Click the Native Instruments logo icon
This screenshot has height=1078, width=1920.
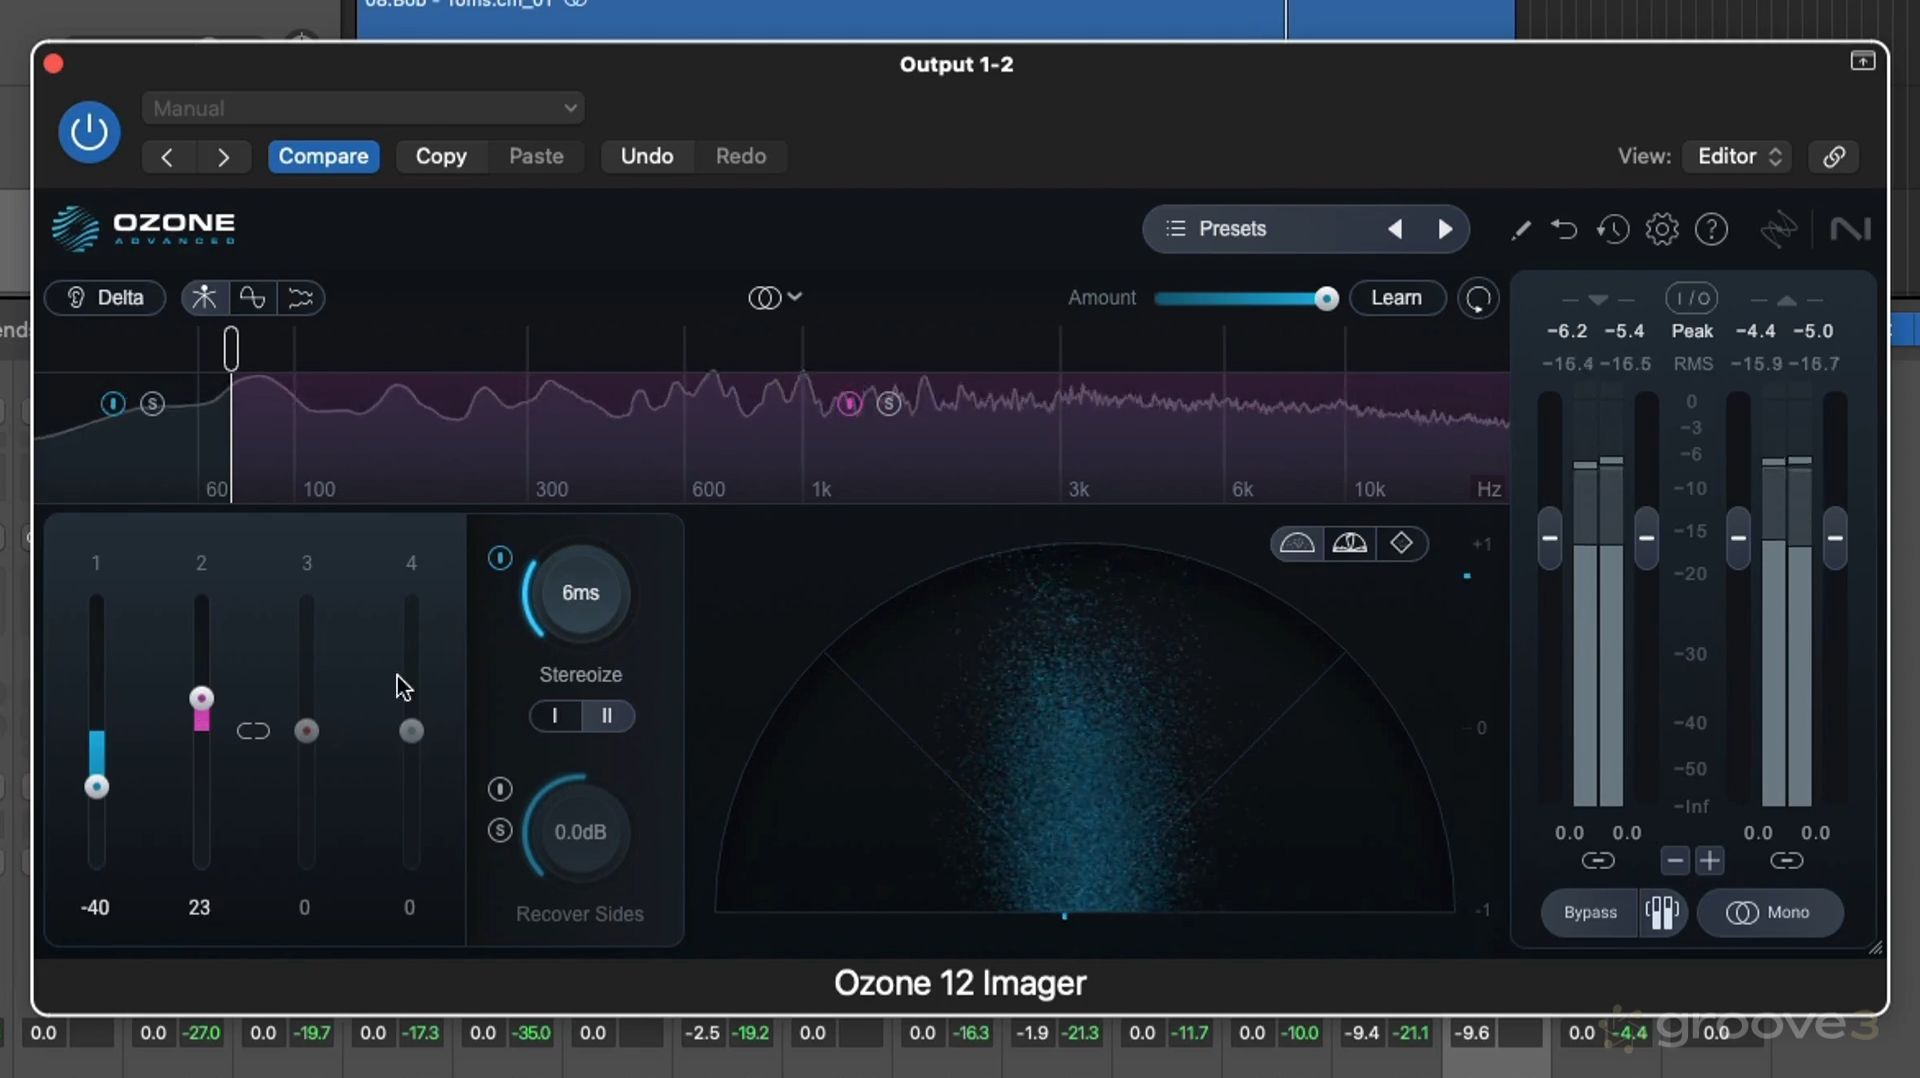(1850, 230)
